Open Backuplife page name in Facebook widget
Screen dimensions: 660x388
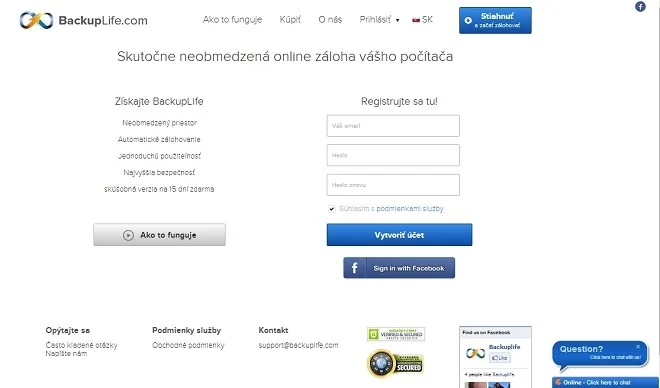pyautogui.click(x=504, y=347)
